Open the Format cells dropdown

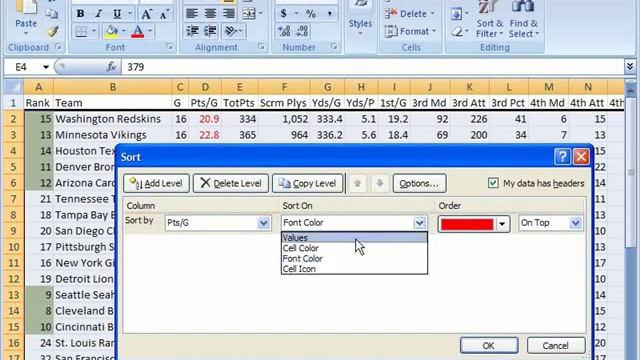click(x=411, y=31)
